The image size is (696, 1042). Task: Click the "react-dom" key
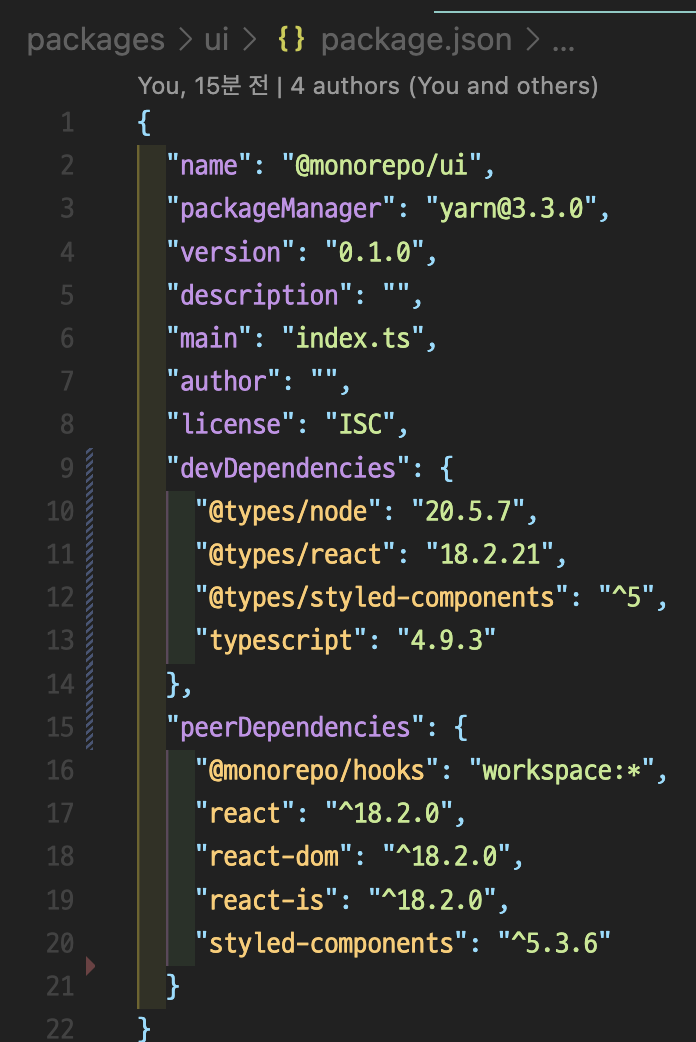pyautogui.click(x=274, y=857)
